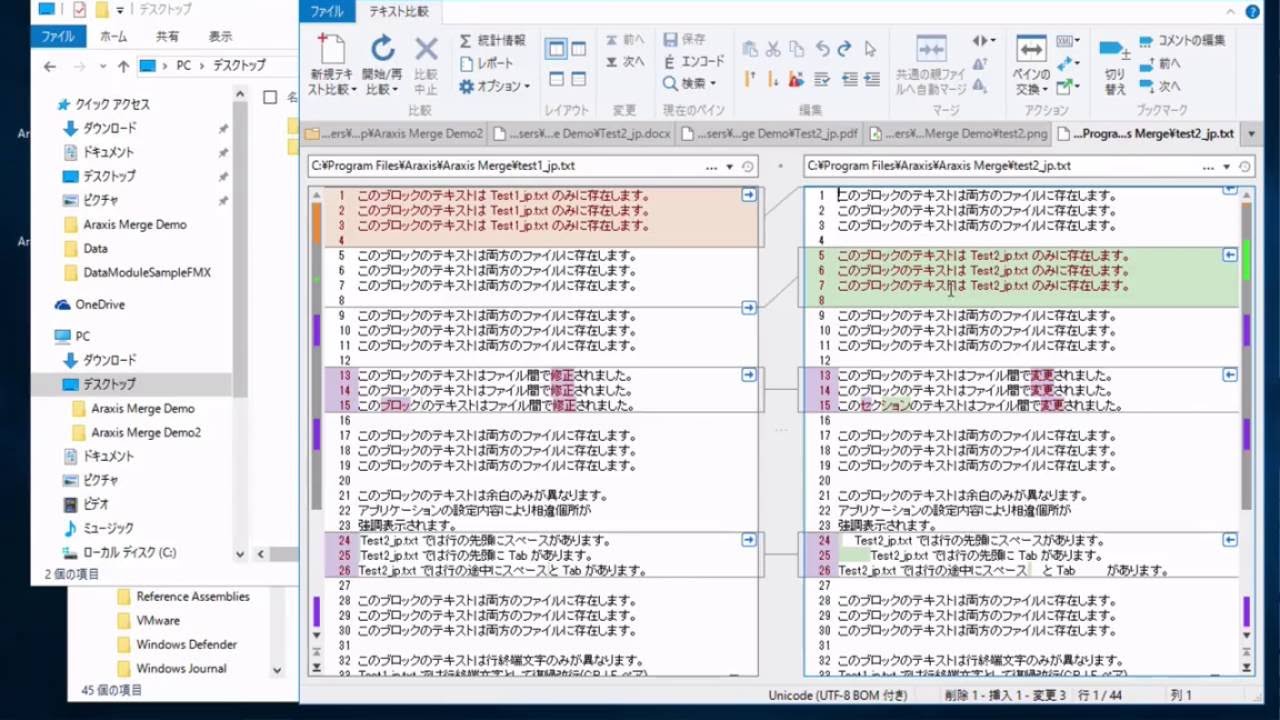Open the 新規テキスト比較 new comparison button

tap(331, 65)
